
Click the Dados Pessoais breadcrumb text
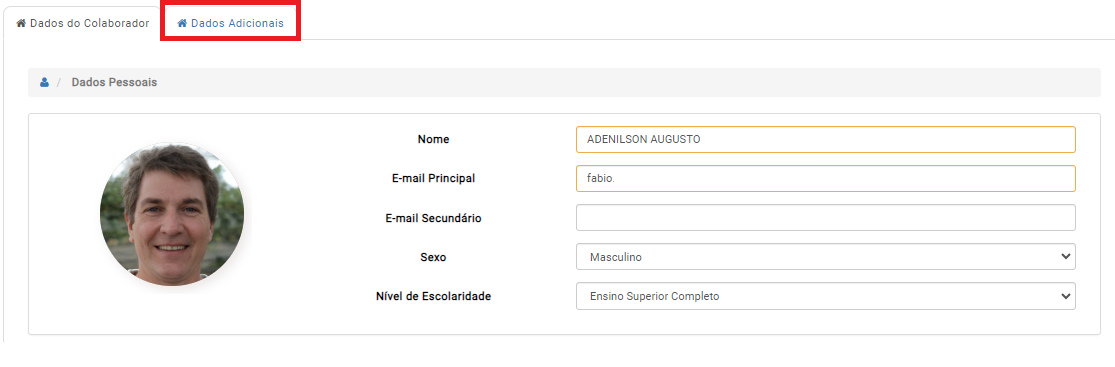114,83
